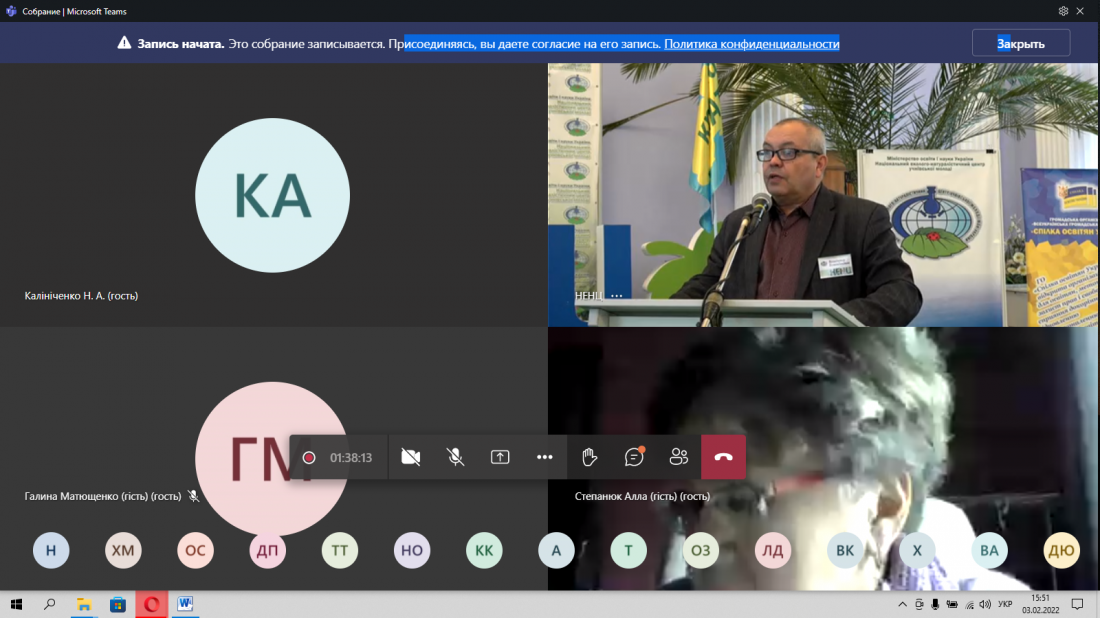Select participant avatar ЛД
The image size is (1100, 618).
coord(772,551)
